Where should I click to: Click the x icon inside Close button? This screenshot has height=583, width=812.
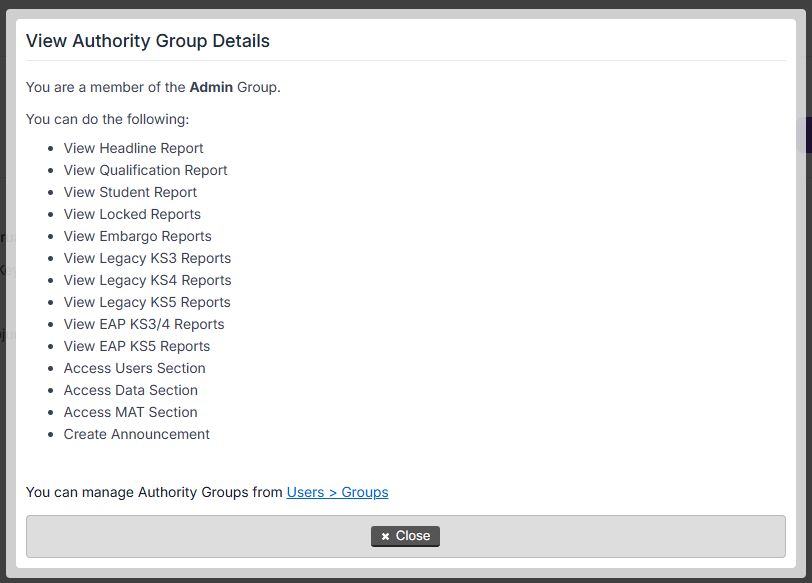(x=385, y=537)
